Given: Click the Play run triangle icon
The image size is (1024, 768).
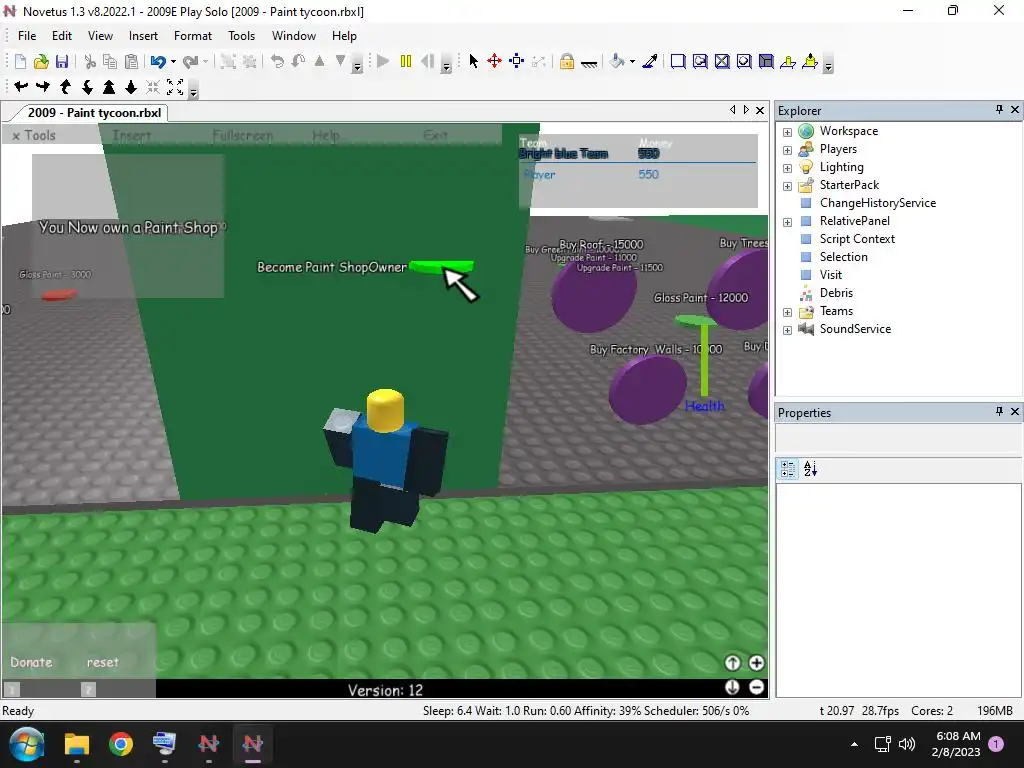Looking at the screenshot, I should [383, 61].
